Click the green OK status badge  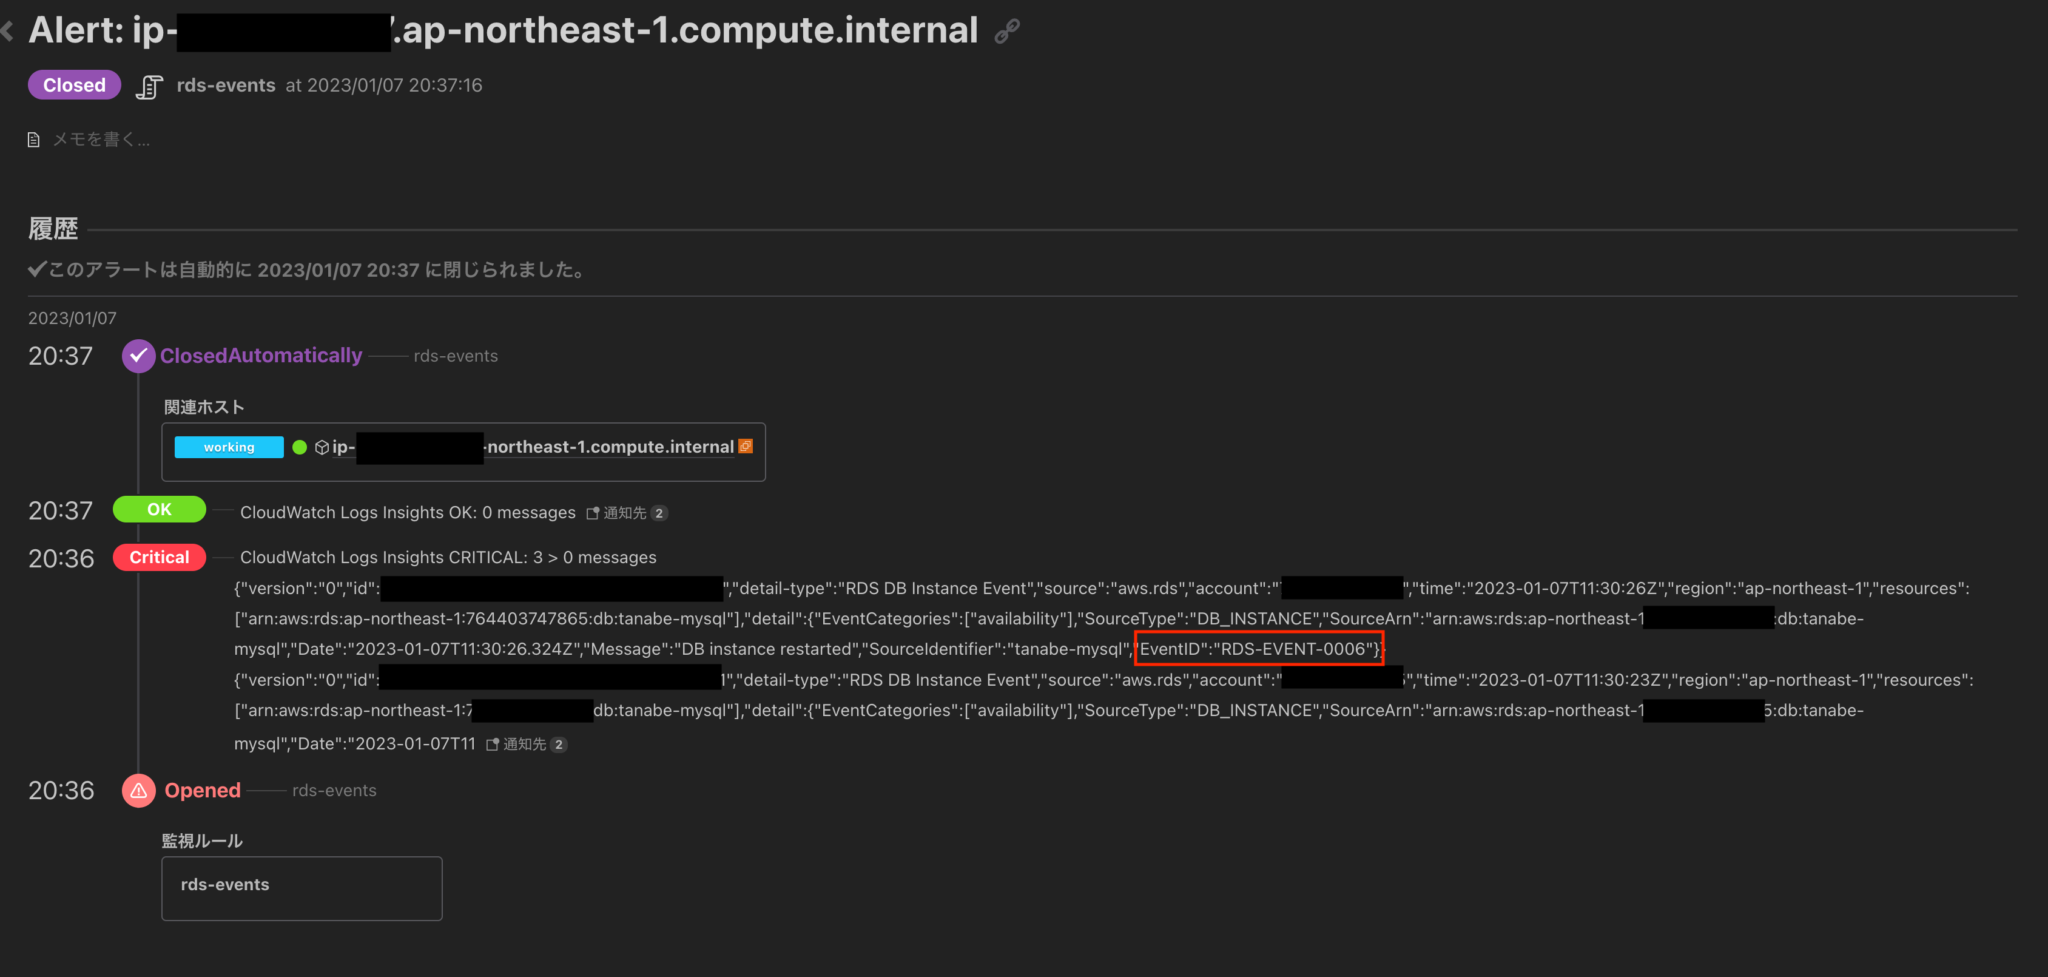[x=159, y=510]
